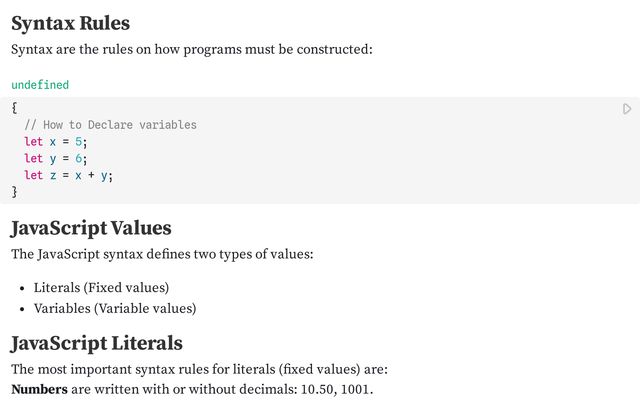Place cursor on 'let z = x + y;' line
The image size is (640, 400).
(x=68, y=175)
